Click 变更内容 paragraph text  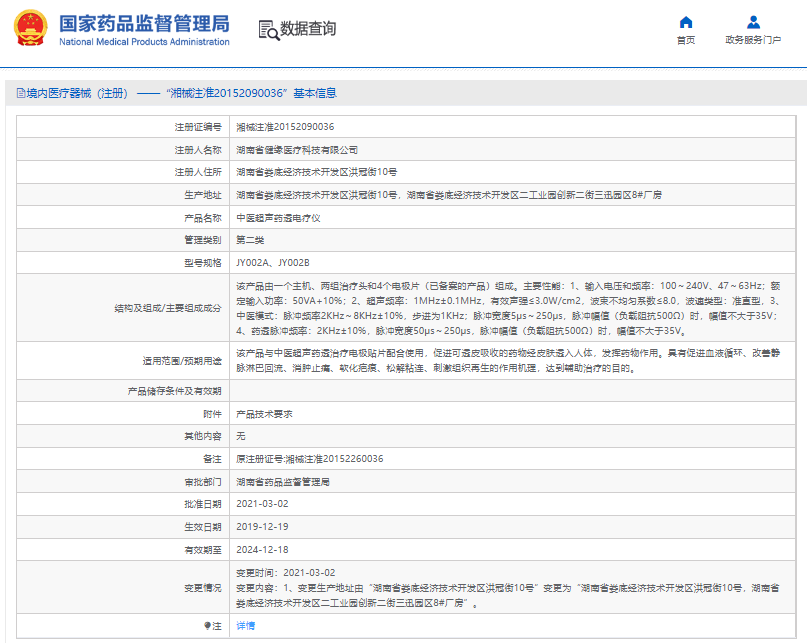[508, 596]
